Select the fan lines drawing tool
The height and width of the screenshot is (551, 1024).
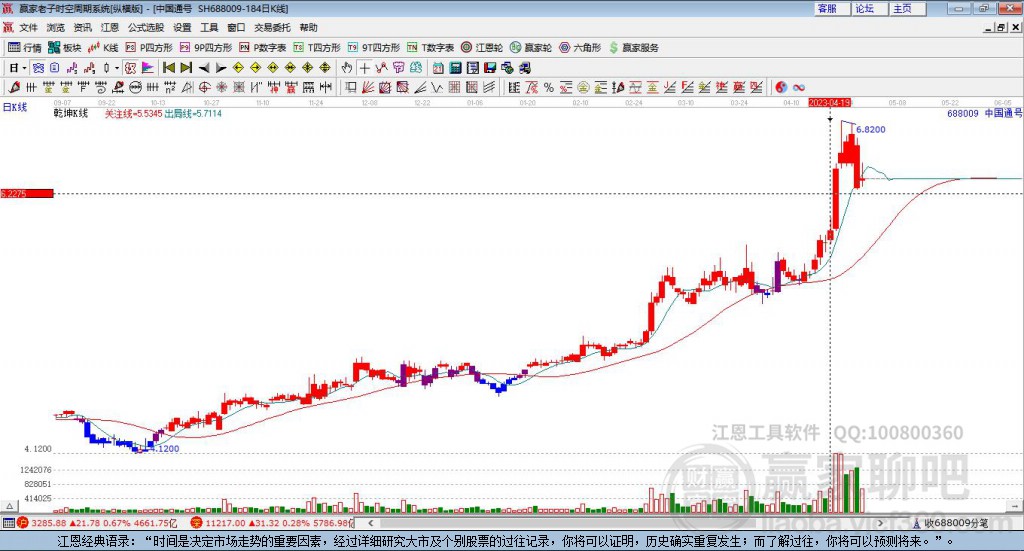[368, 87]
